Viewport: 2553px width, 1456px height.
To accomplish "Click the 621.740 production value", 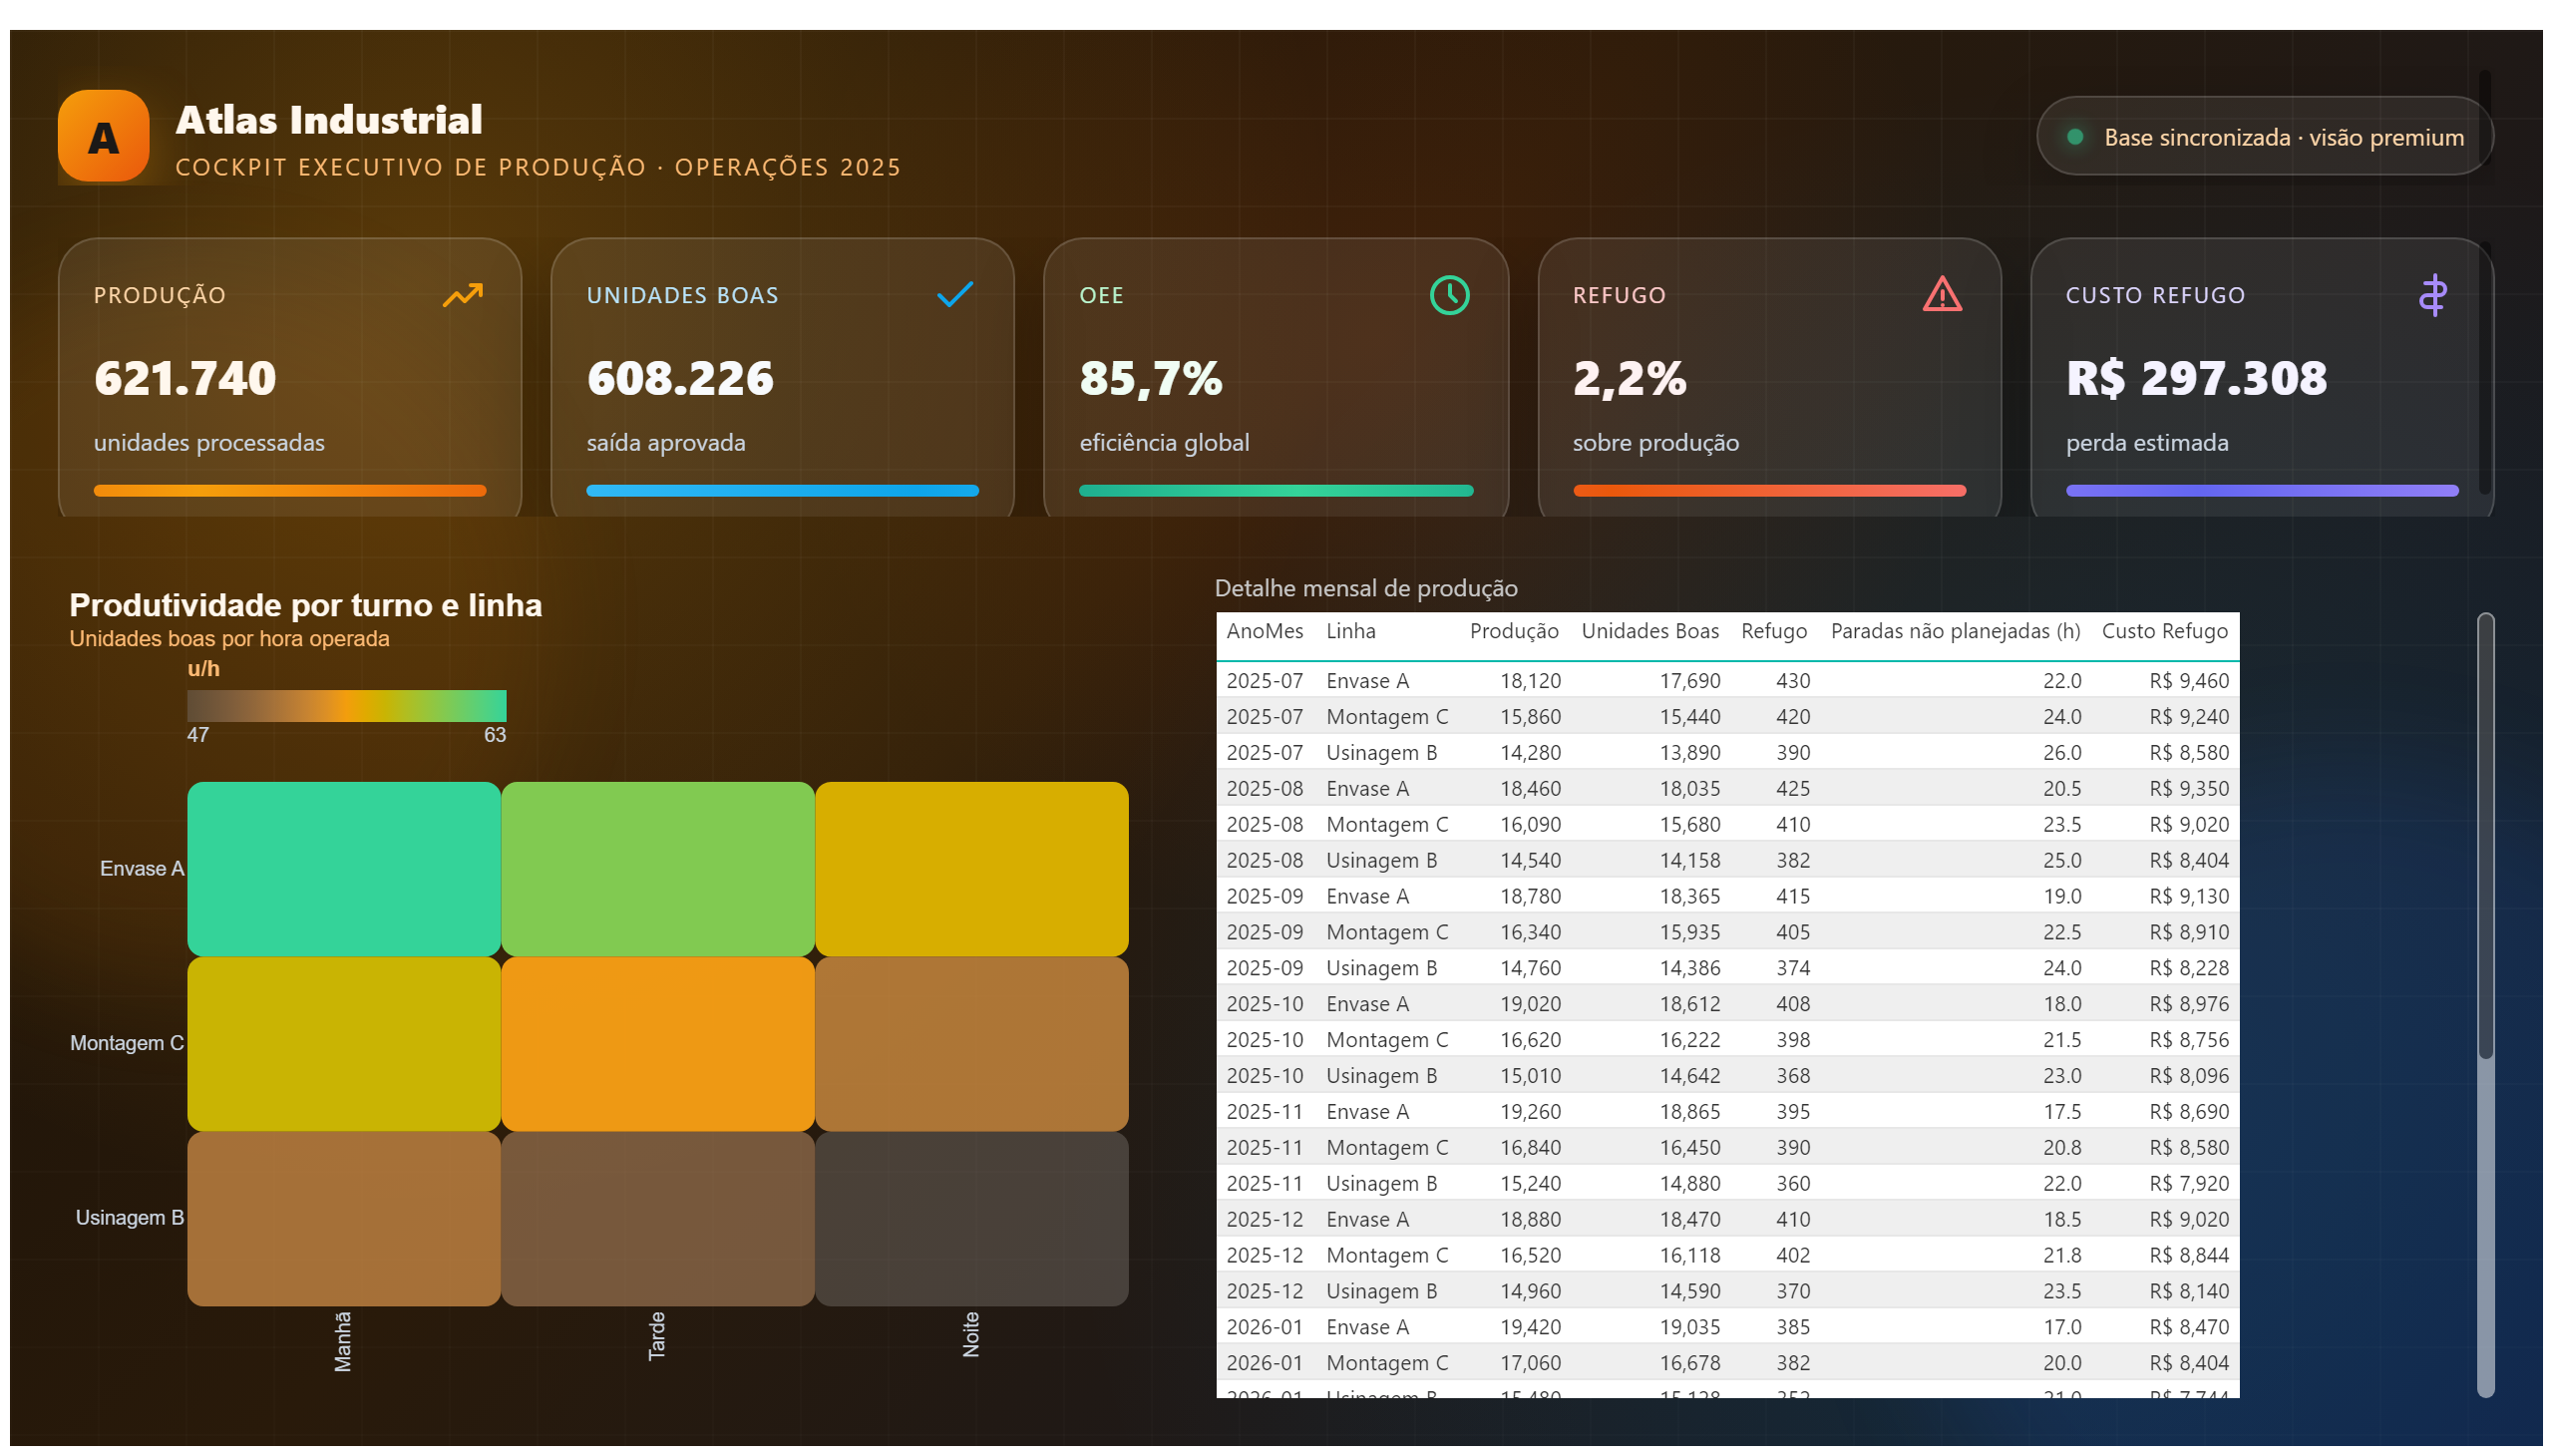I will 185,378.
